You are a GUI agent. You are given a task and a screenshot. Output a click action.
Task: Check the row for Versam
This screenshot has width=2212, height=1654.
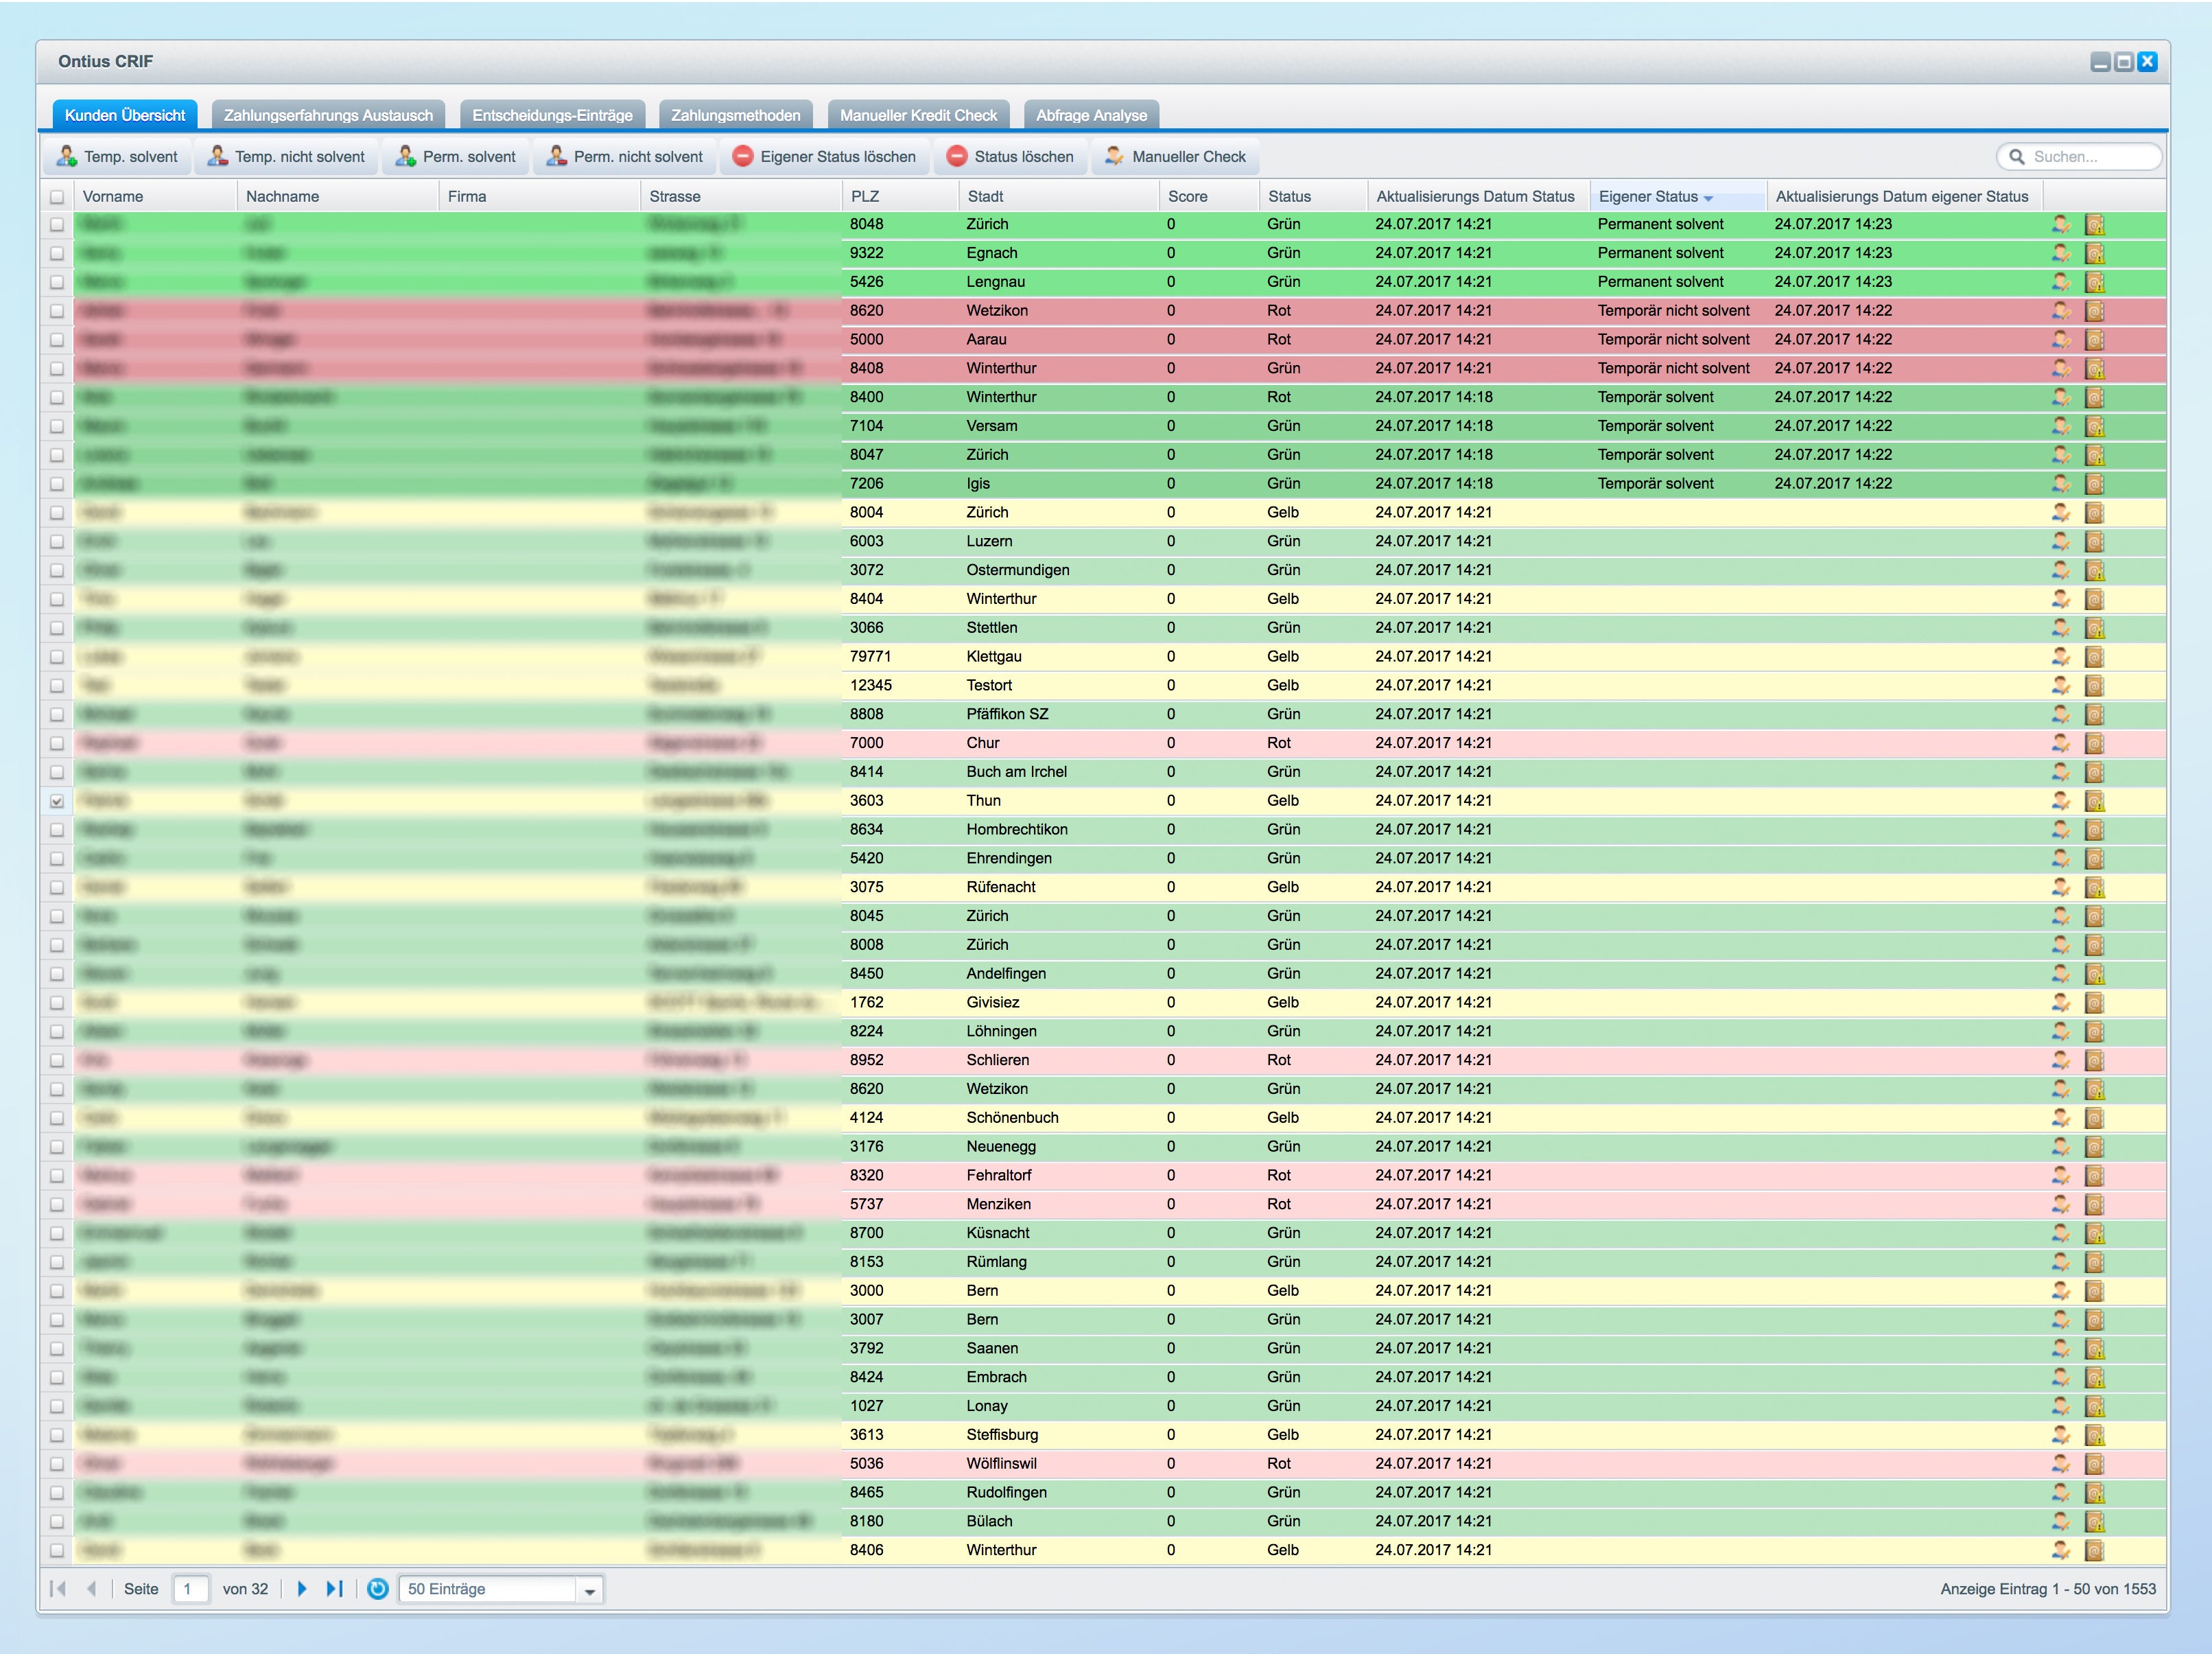coord(57,426)
